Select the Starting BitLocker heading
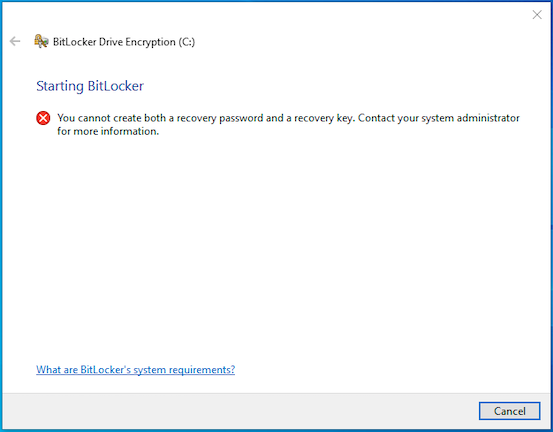Image resolution: width=553 pixels, height=432 pixels. click(90, 86)
